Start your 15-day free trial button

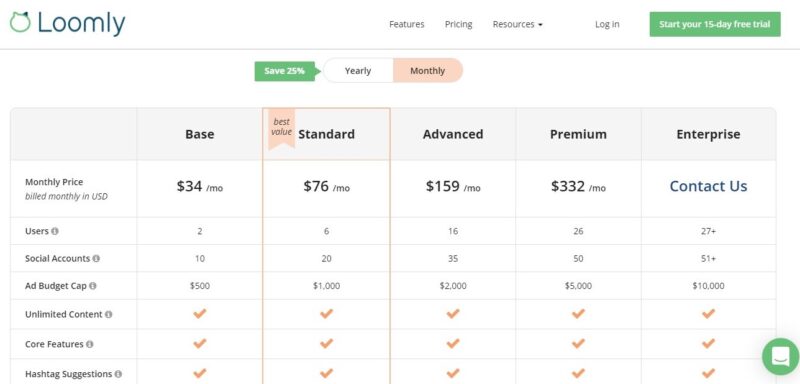(715, 24)
